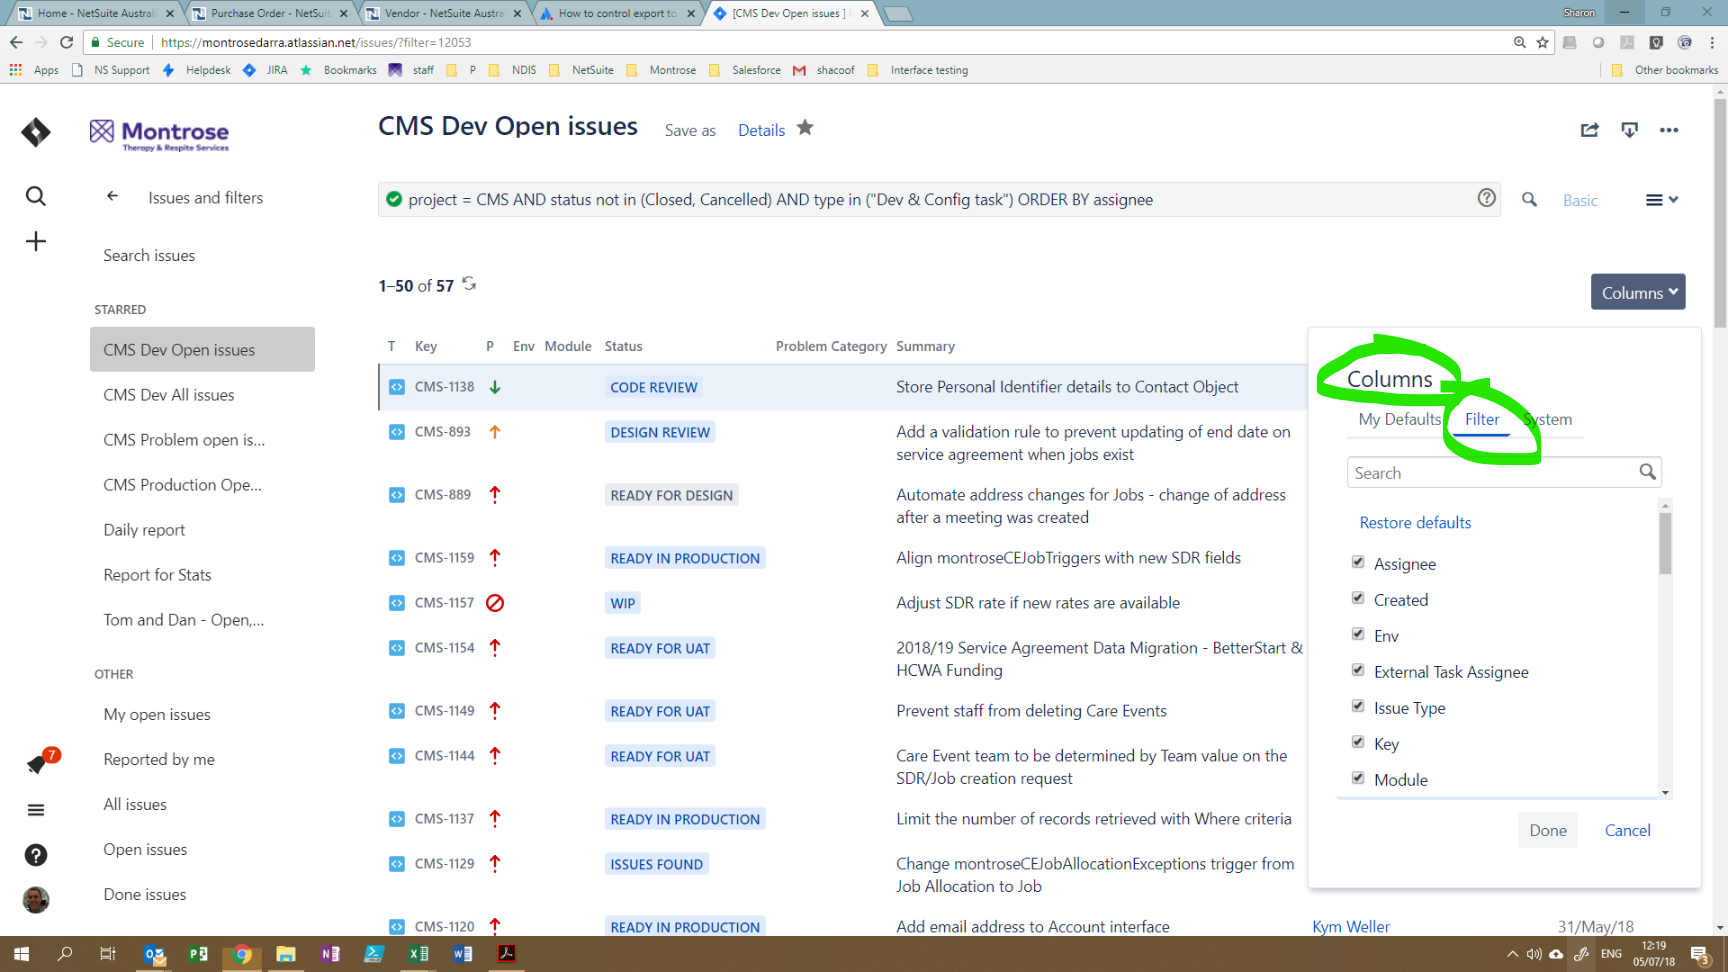Open notifications via the megaphone icon

pos(37,763)
